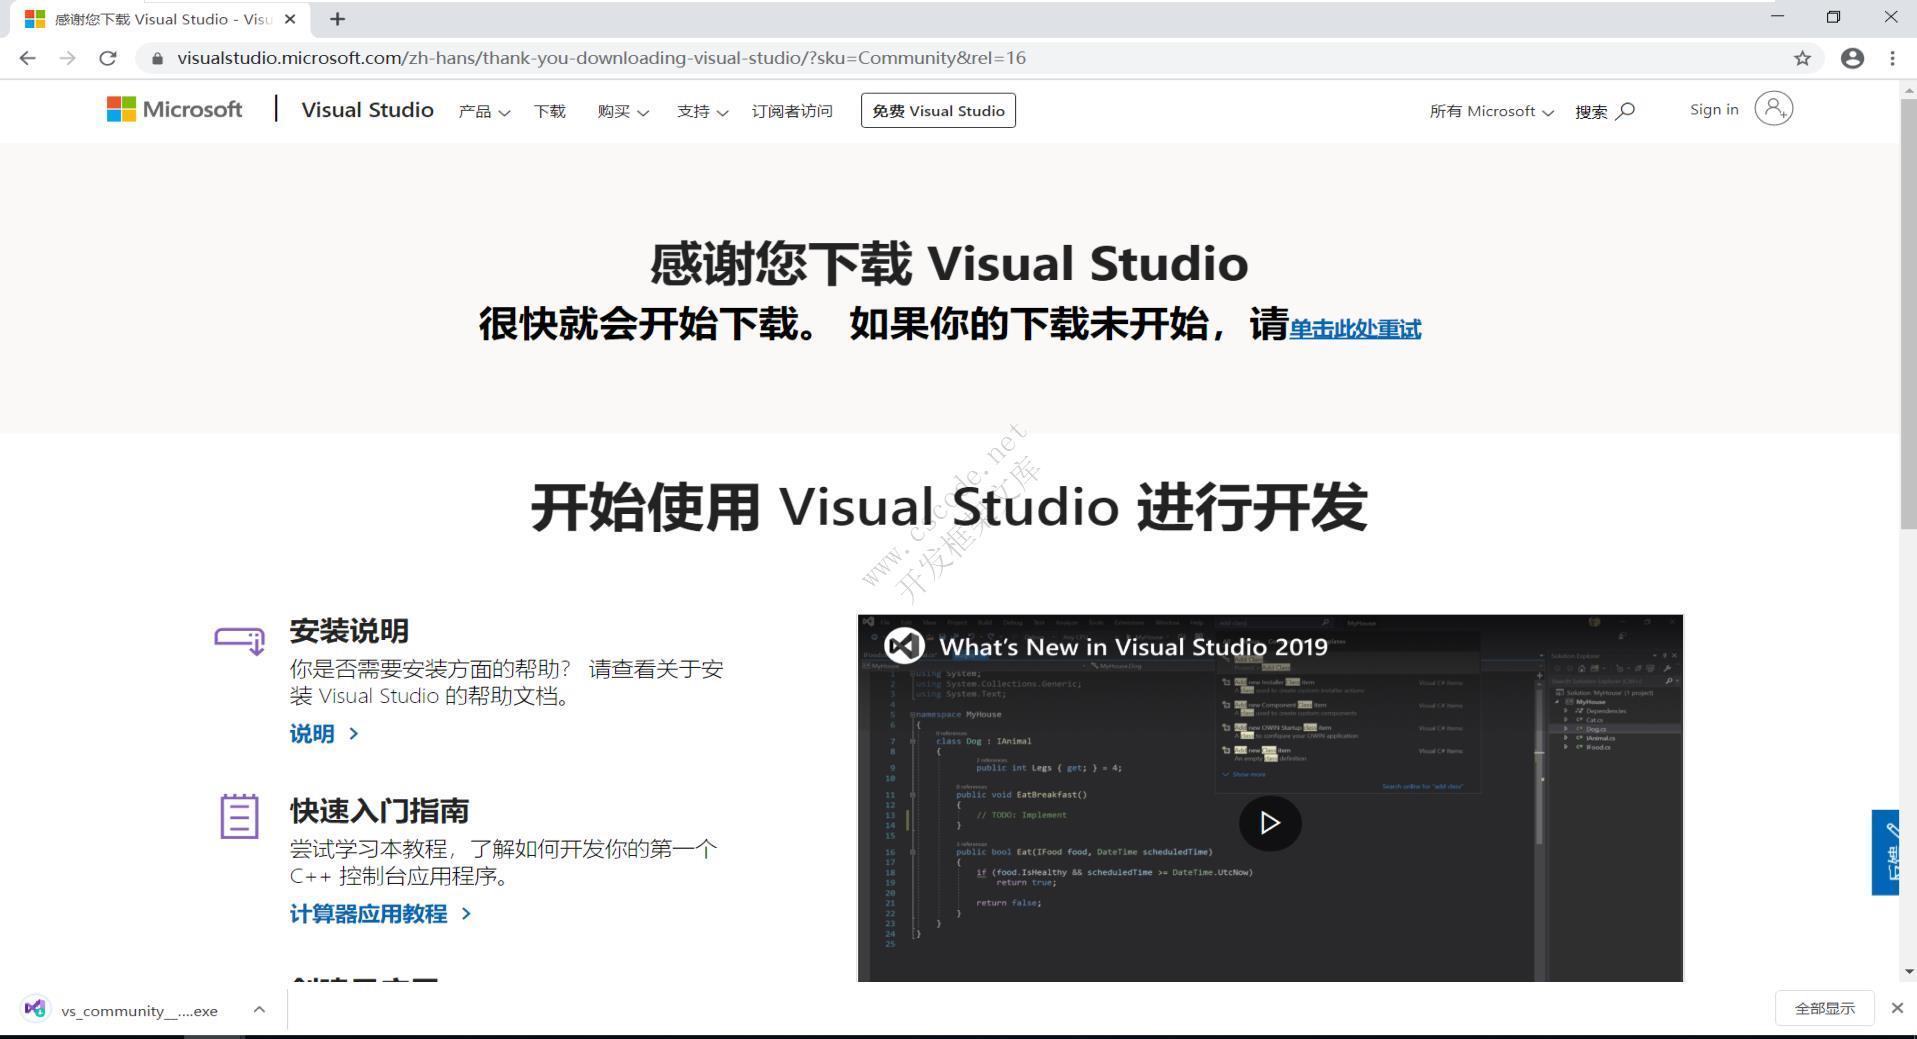The height and width of the screenshot is (1039, 1917).
Task: Expand the 产品 dropdown
Action: click(x=483, y=111)
